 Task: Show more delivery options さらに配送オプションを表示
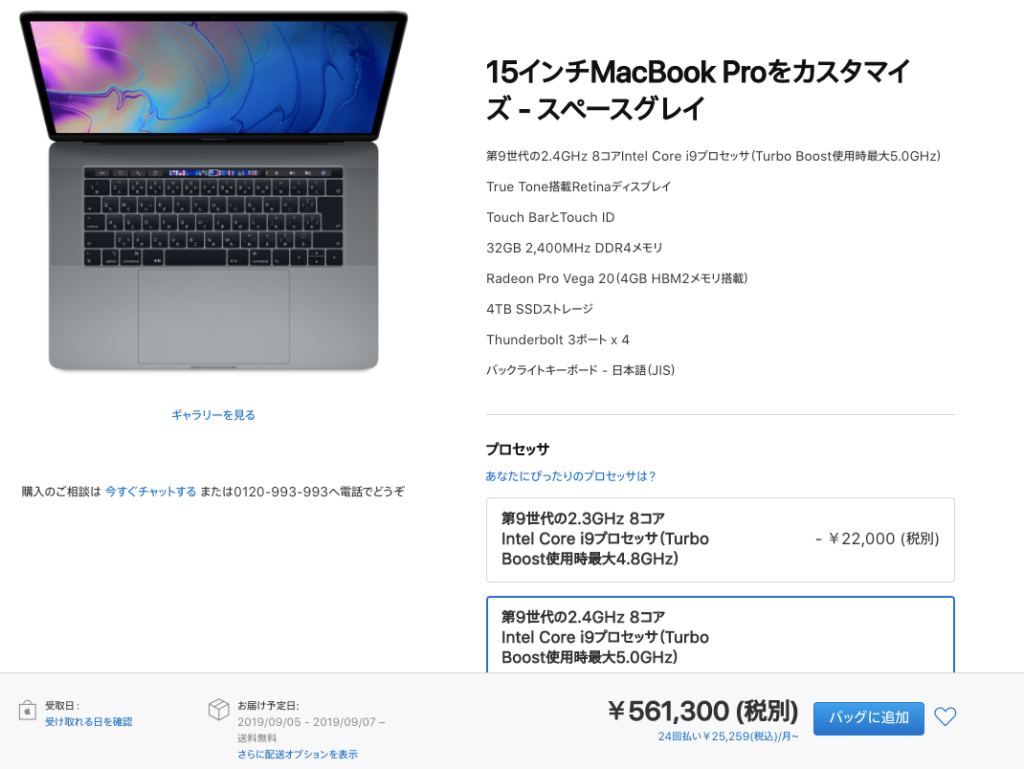[x=297, y=755]
